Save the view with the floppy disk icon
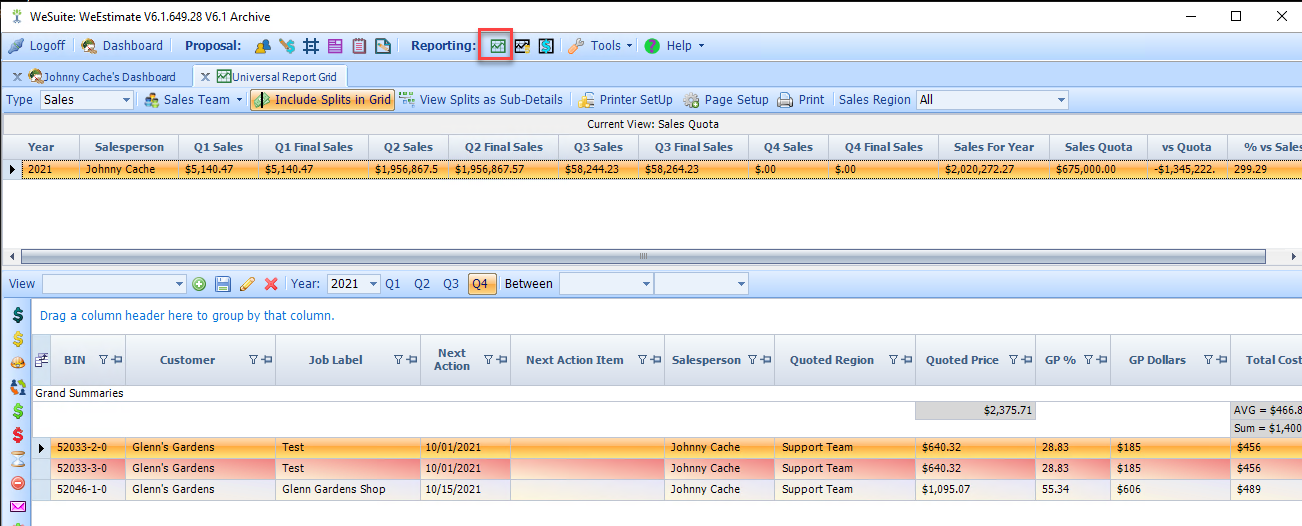Viewport: 1302px width, 526px height. pyautogui.click(x=223, y=284)
